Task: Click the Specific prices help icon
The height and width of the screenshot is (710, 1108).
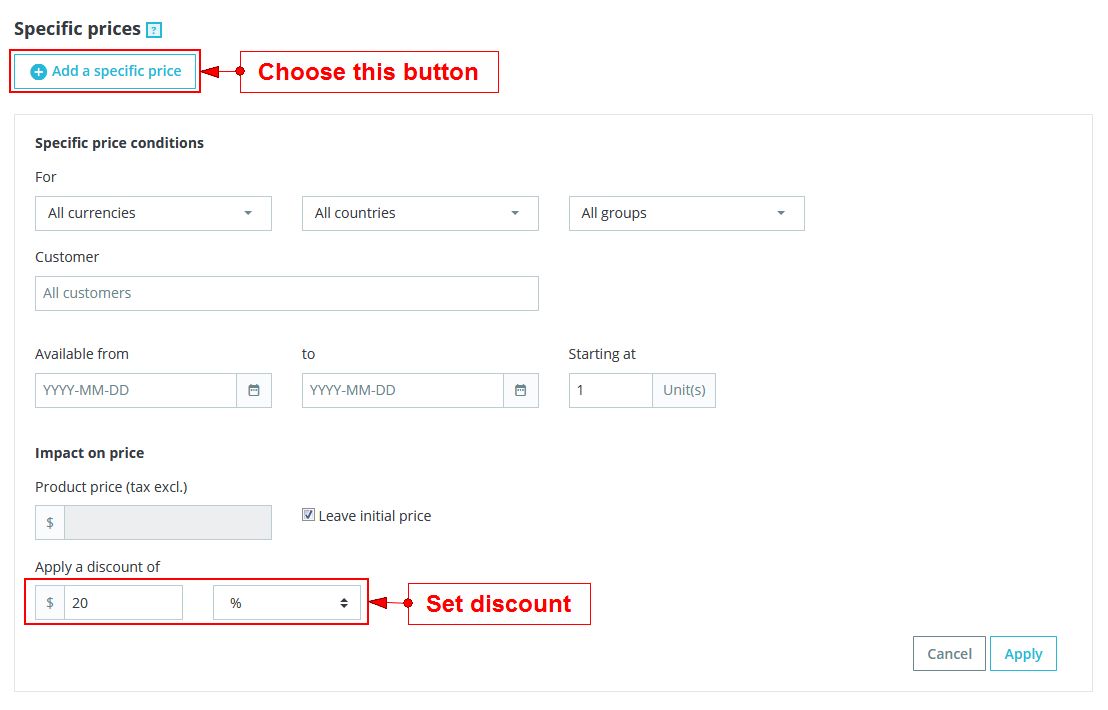Action: click(154, 30)
